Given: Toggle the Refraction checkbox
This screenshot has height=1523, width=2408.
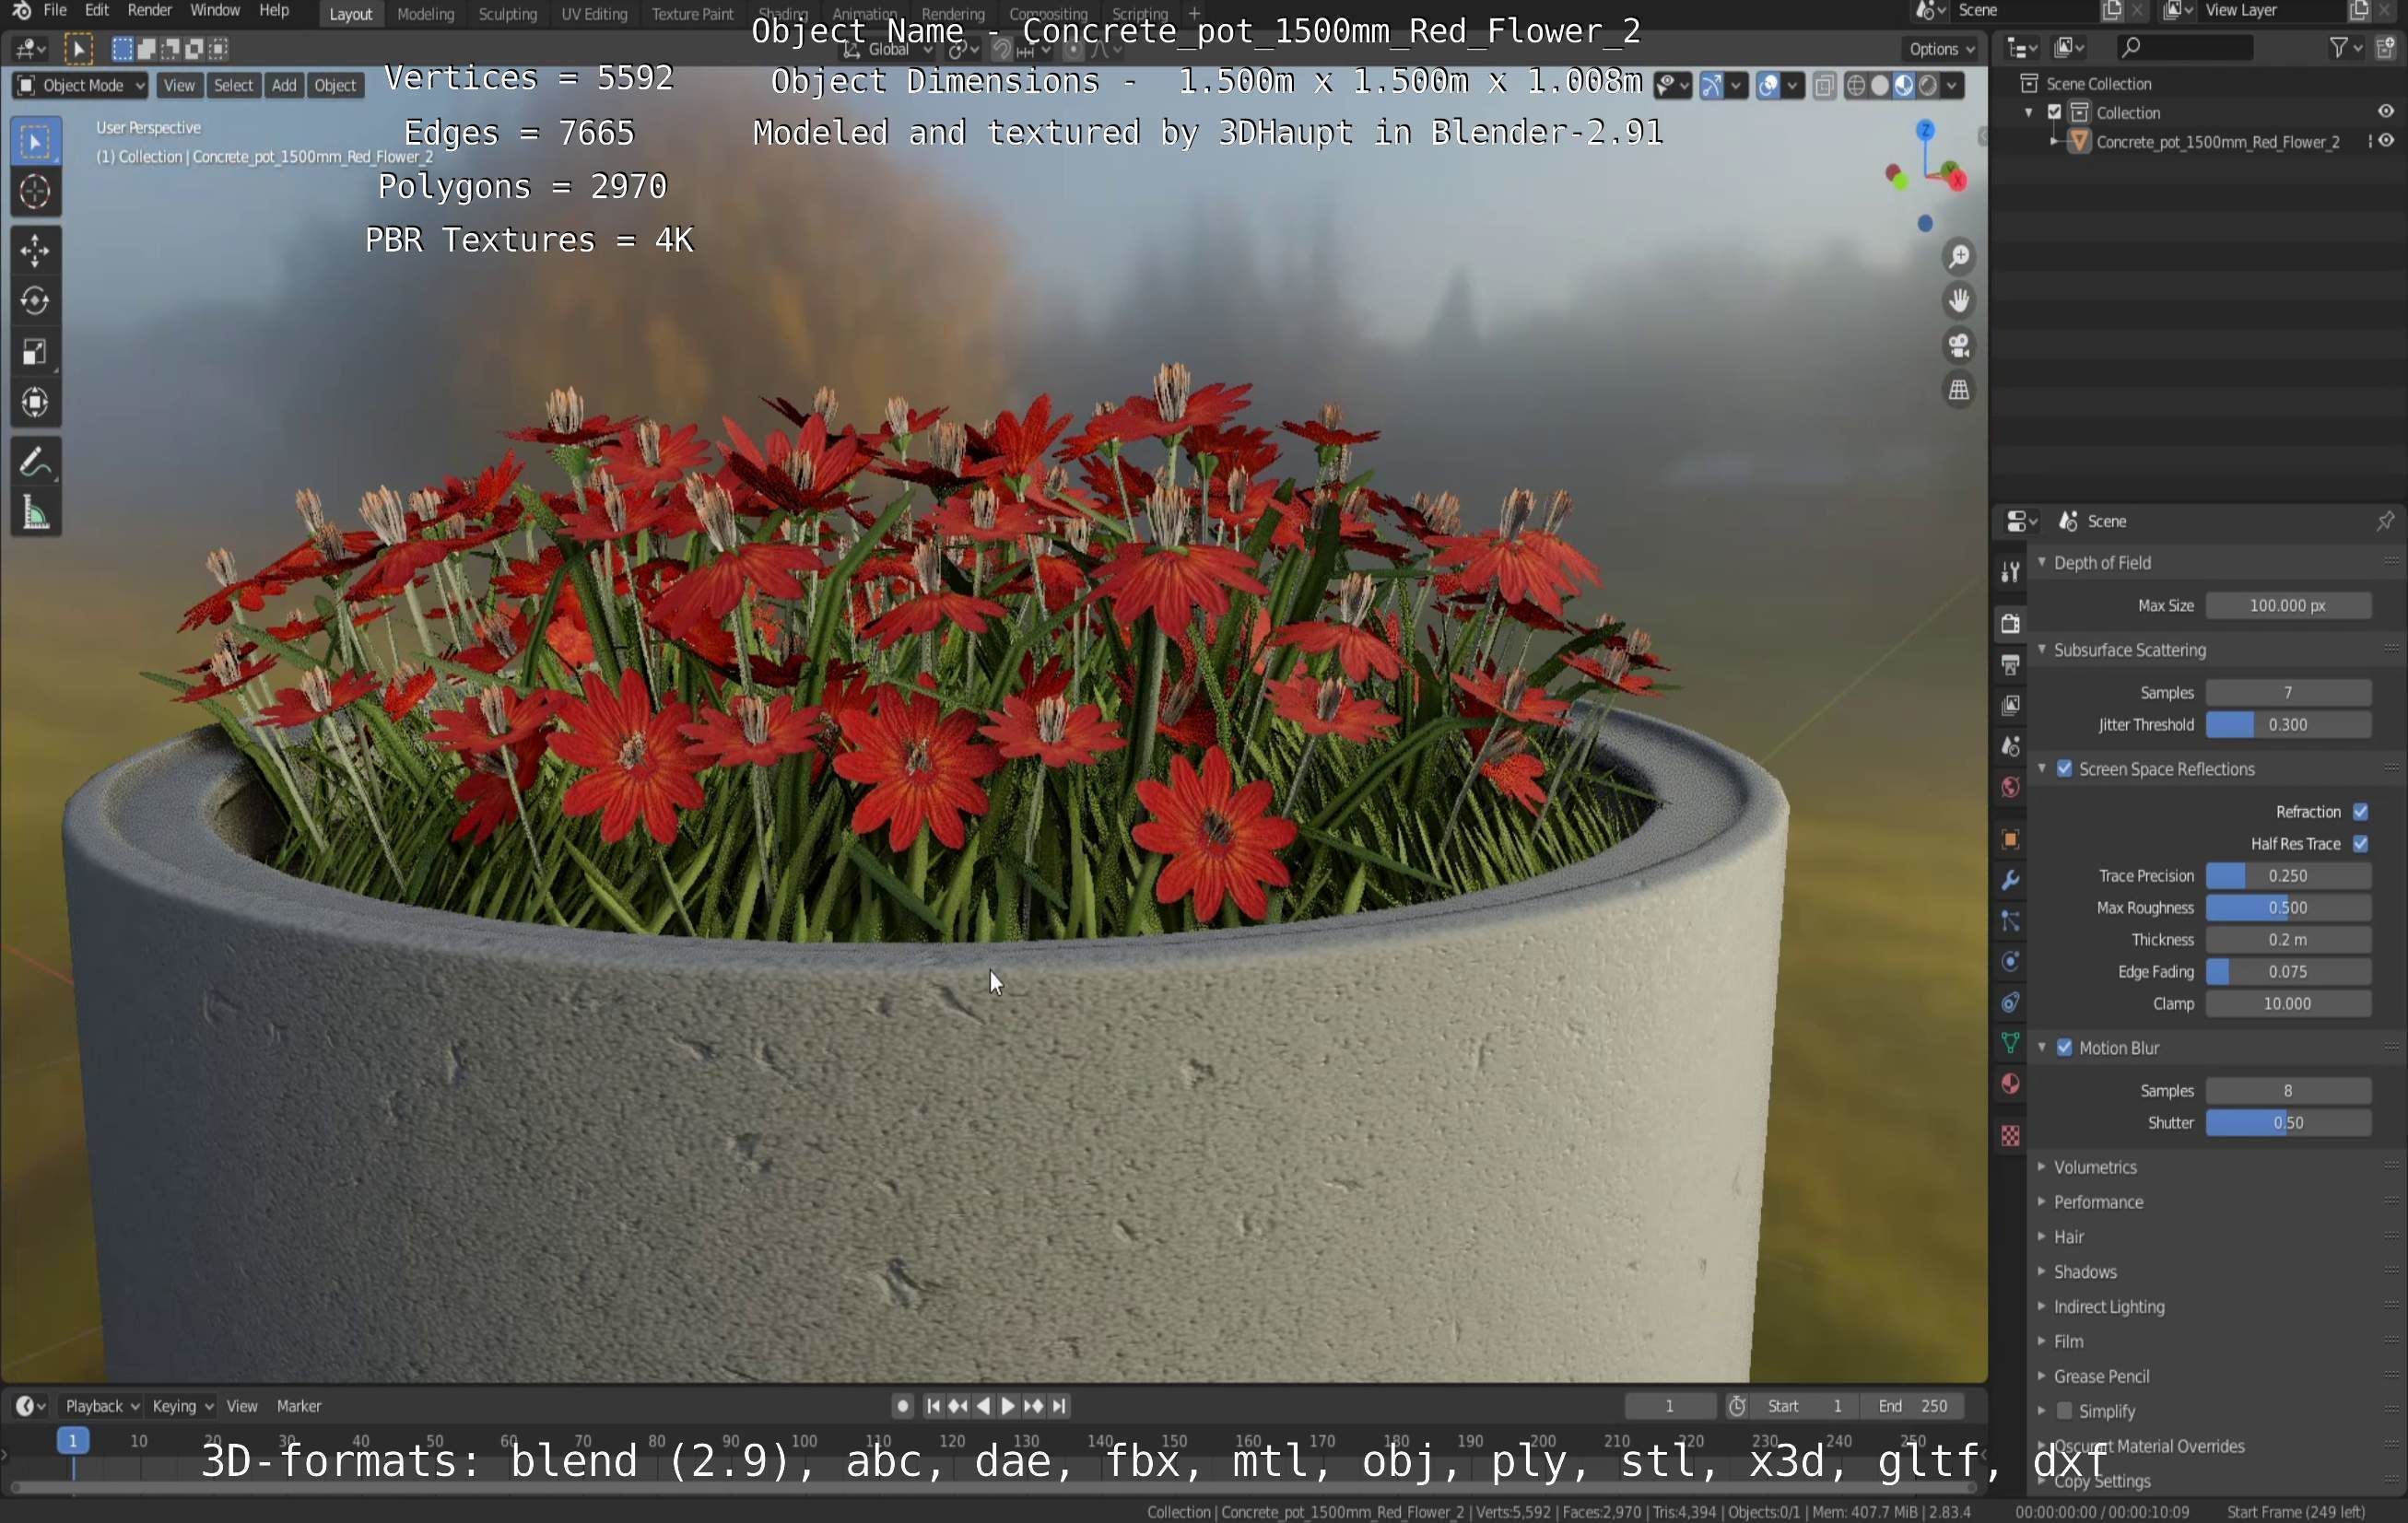Looking at the screenshot, I should point(2360,812).
